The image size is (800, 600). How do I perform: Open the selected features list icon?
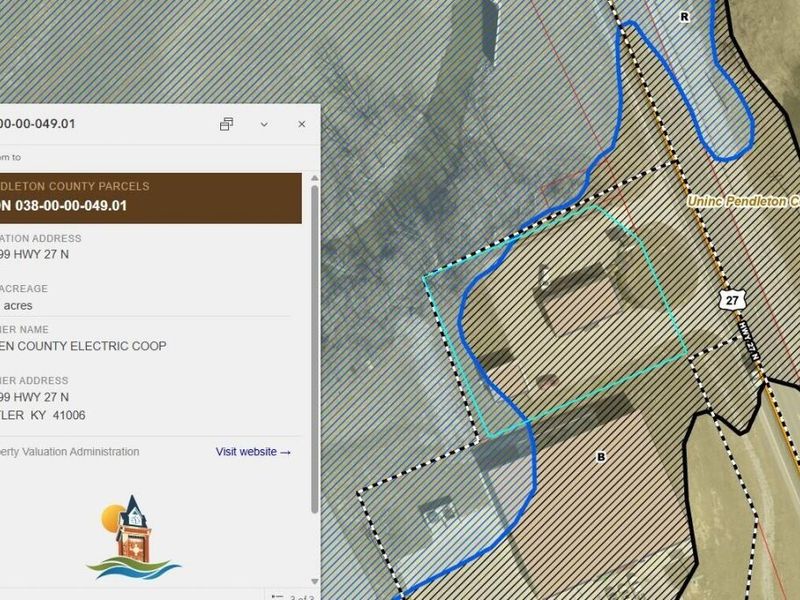(277, 596)
